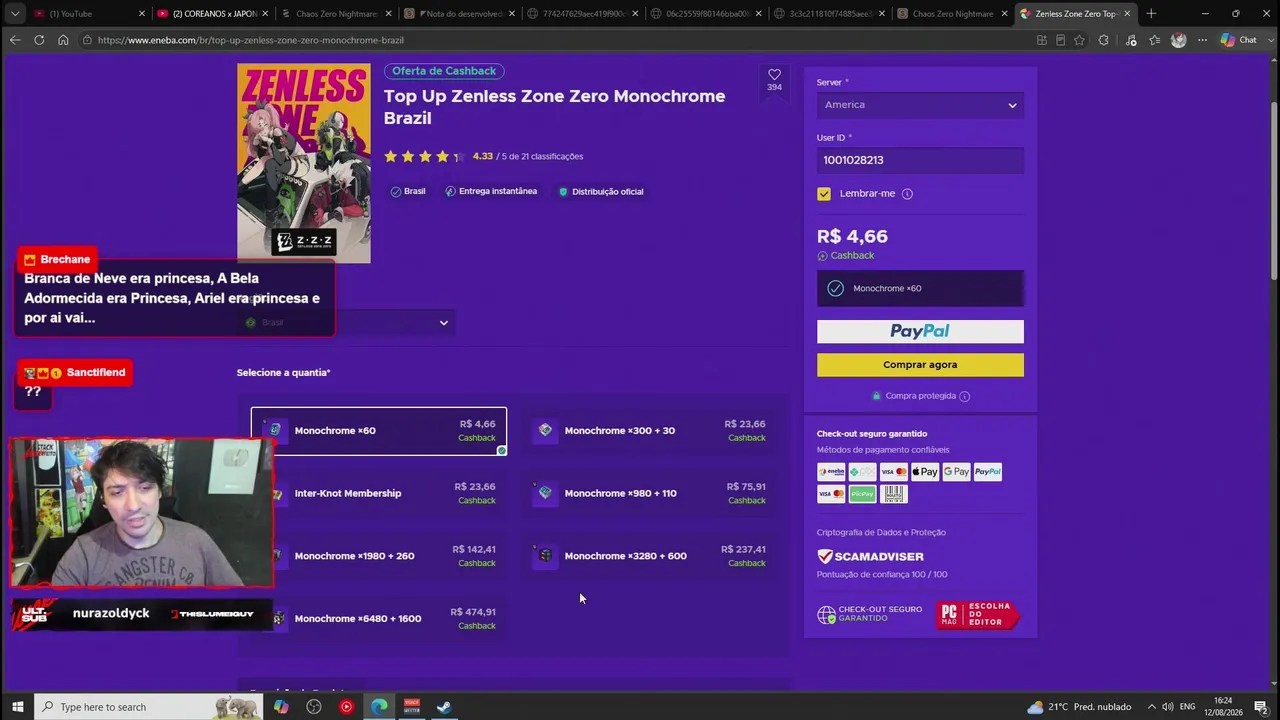Click the page vertical scrollbar
The height and width of the screenshot is (720, 1280).
tap(1274, 190)
